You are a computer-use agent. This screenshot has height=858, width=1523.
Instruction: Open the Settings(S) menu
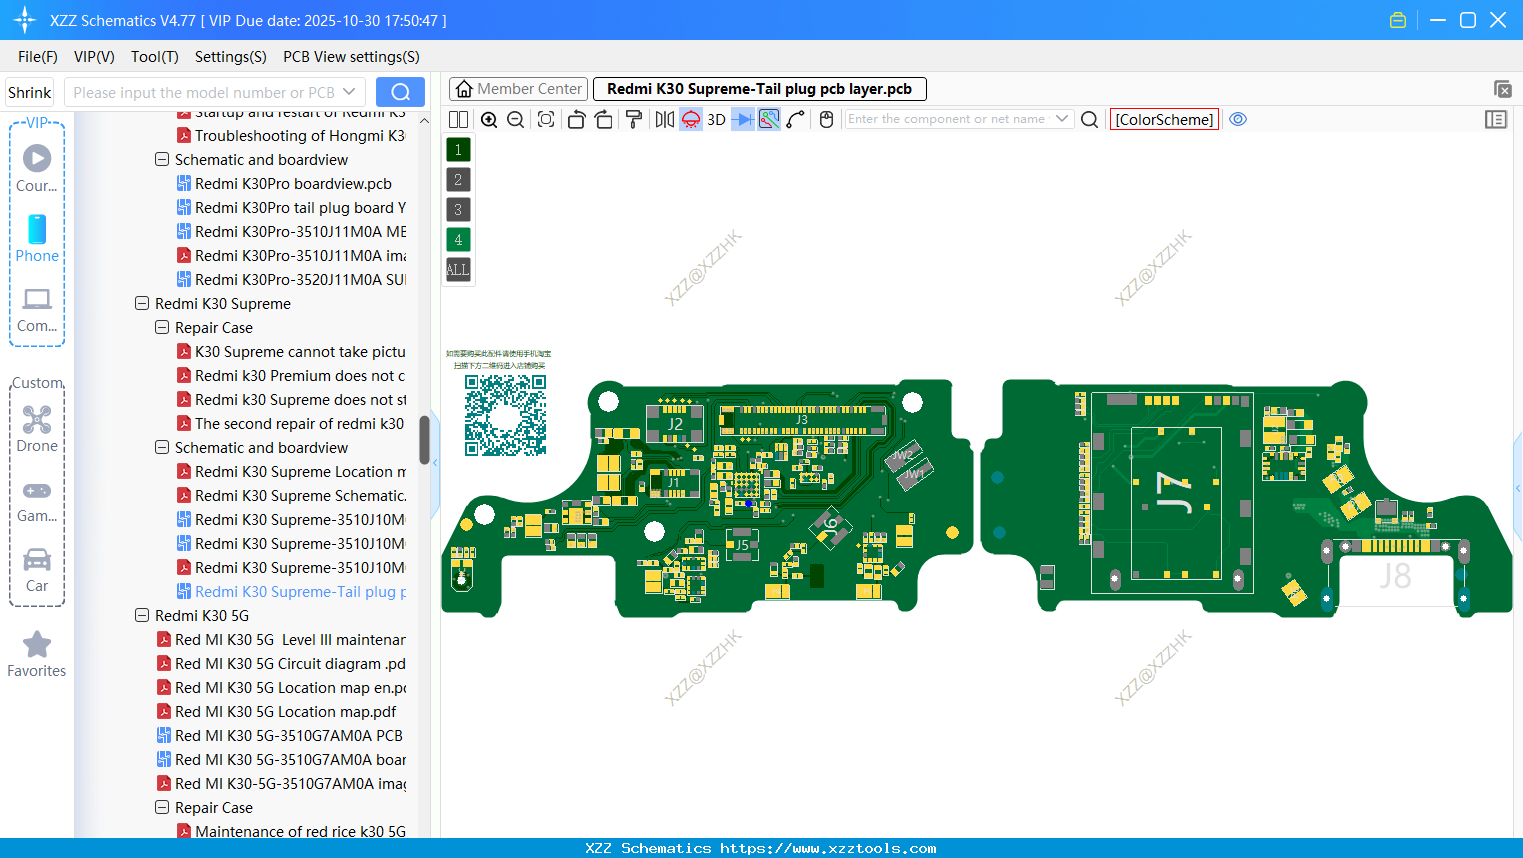(231, 57)
